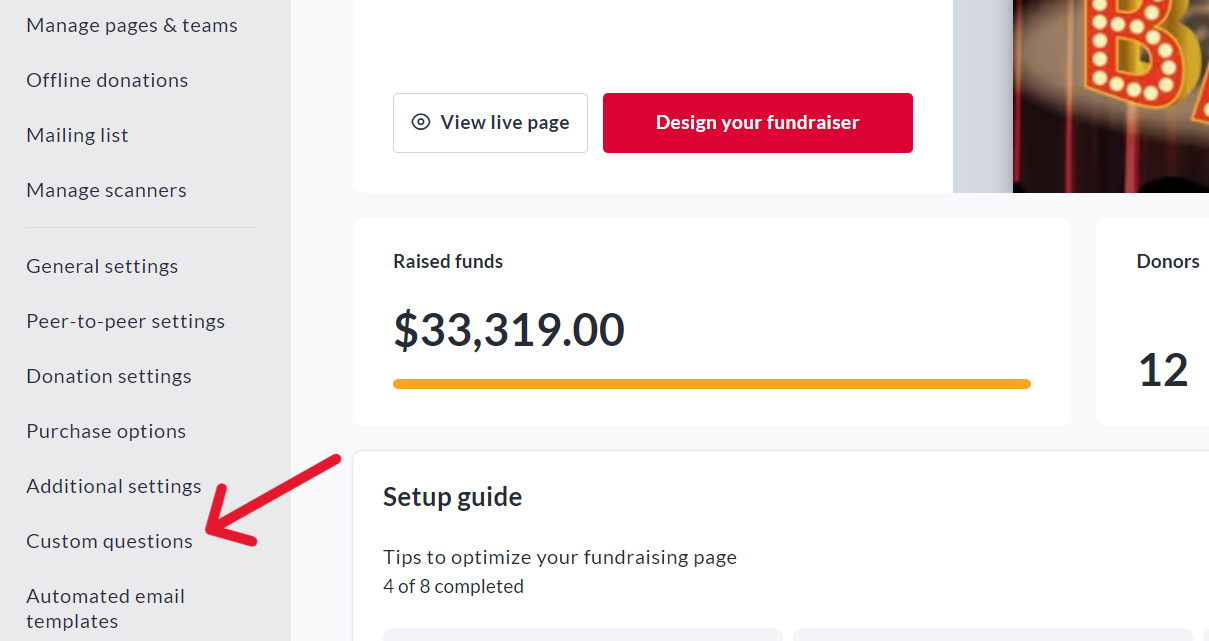
Task: Open Peer-to-peer settings
Action: pos(125,321)
